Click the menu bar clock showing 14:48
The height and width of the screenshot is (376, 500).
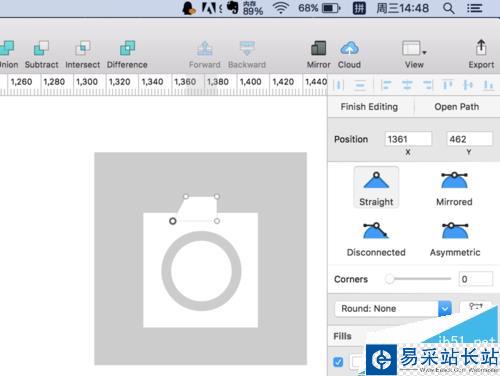[403, 8]
